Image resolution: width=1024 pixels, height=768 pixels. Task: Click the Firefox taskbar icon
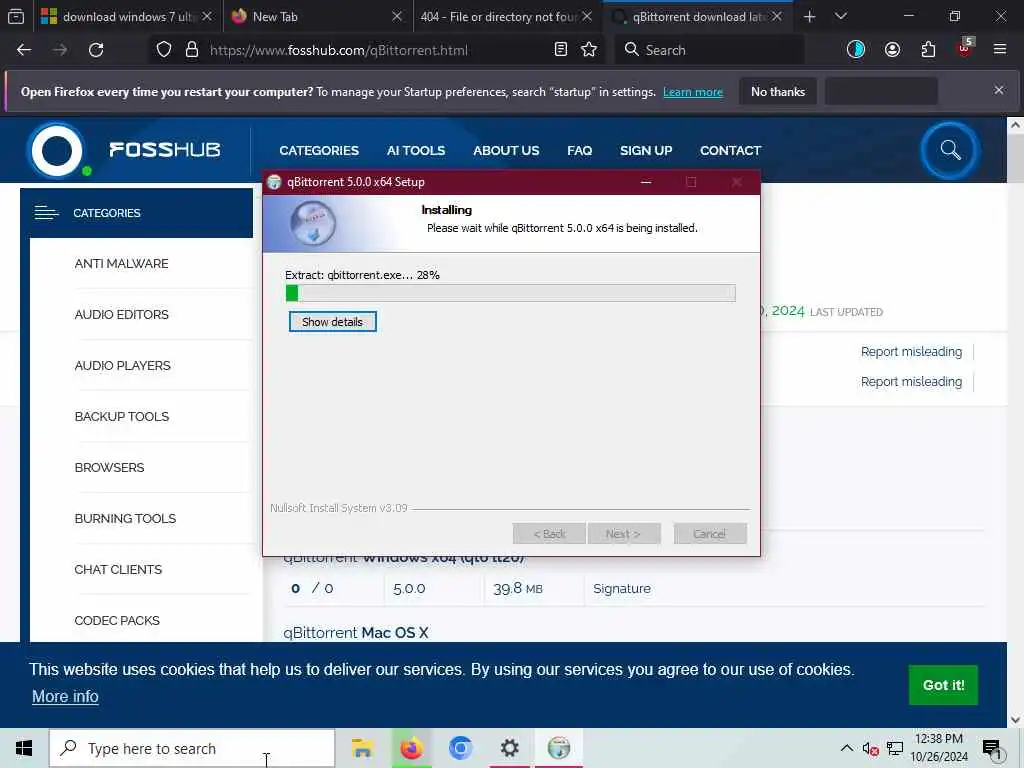(x=411, y=748)
